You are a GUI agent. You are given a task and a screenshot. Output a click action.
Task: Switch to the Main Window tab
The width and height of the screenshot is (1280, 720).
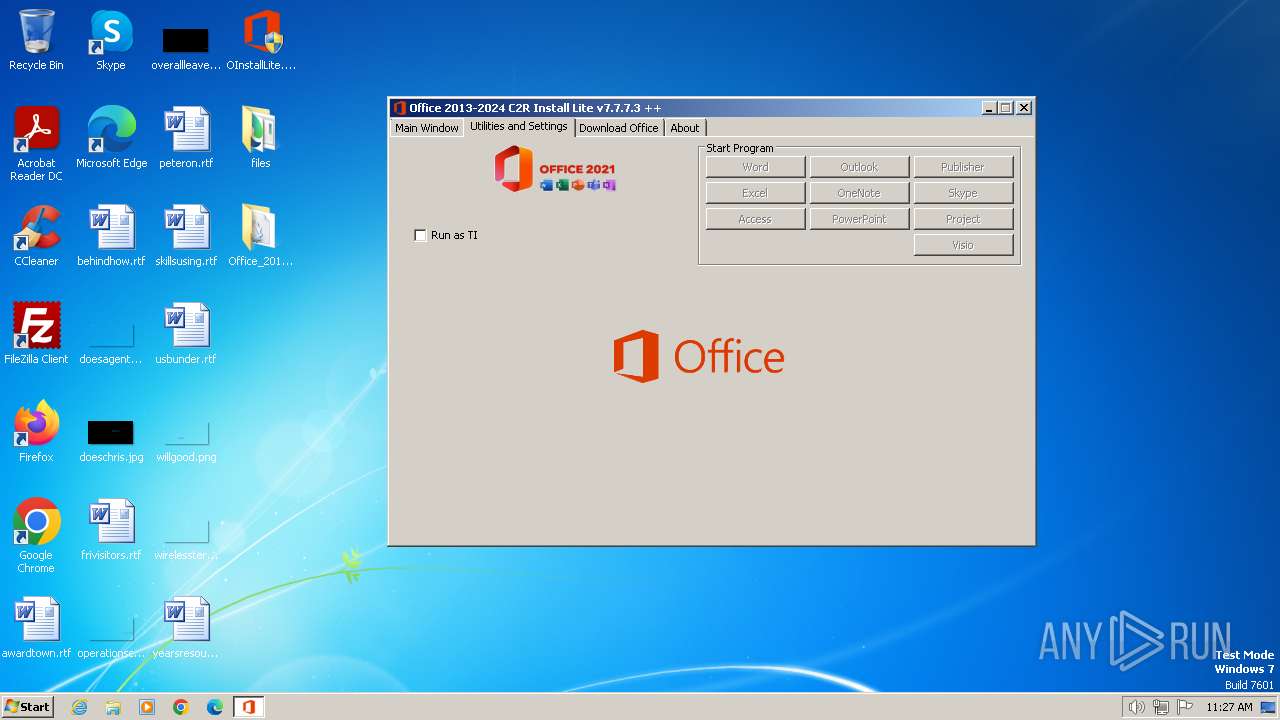pyautogui.click(x=427, y=128)
